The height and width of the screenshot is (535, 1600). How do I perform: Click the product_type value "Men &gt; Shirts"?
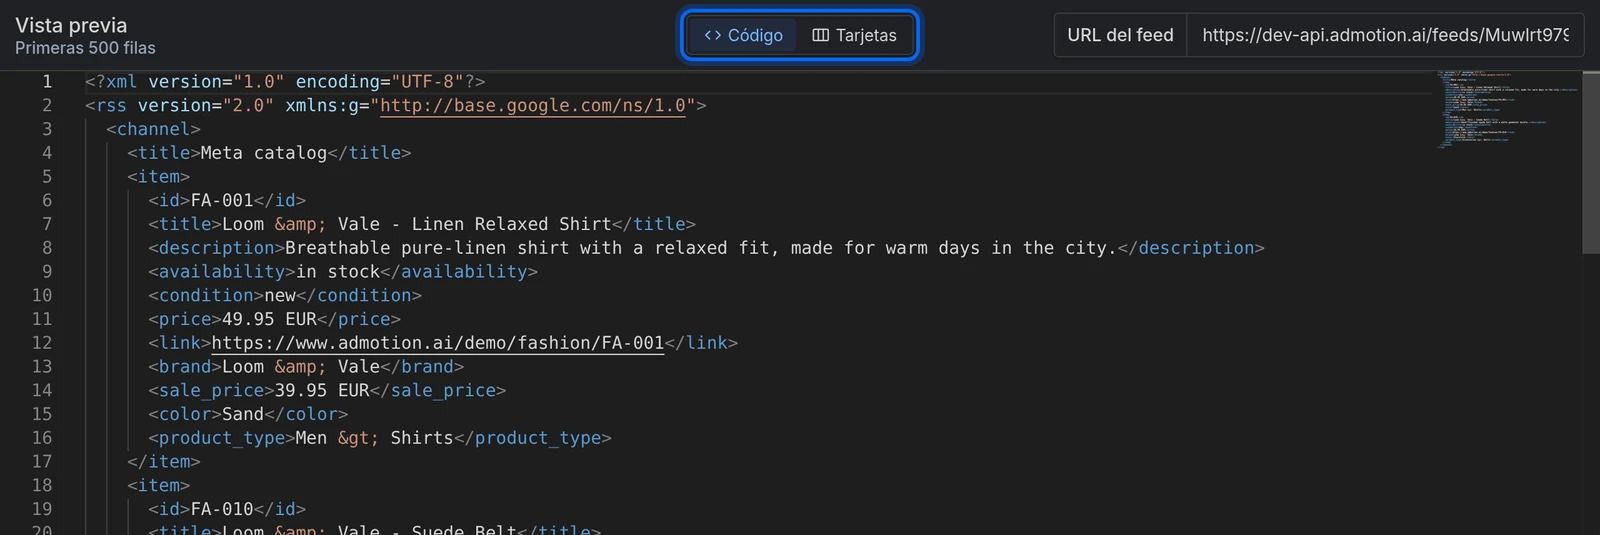tap(375, 438)
